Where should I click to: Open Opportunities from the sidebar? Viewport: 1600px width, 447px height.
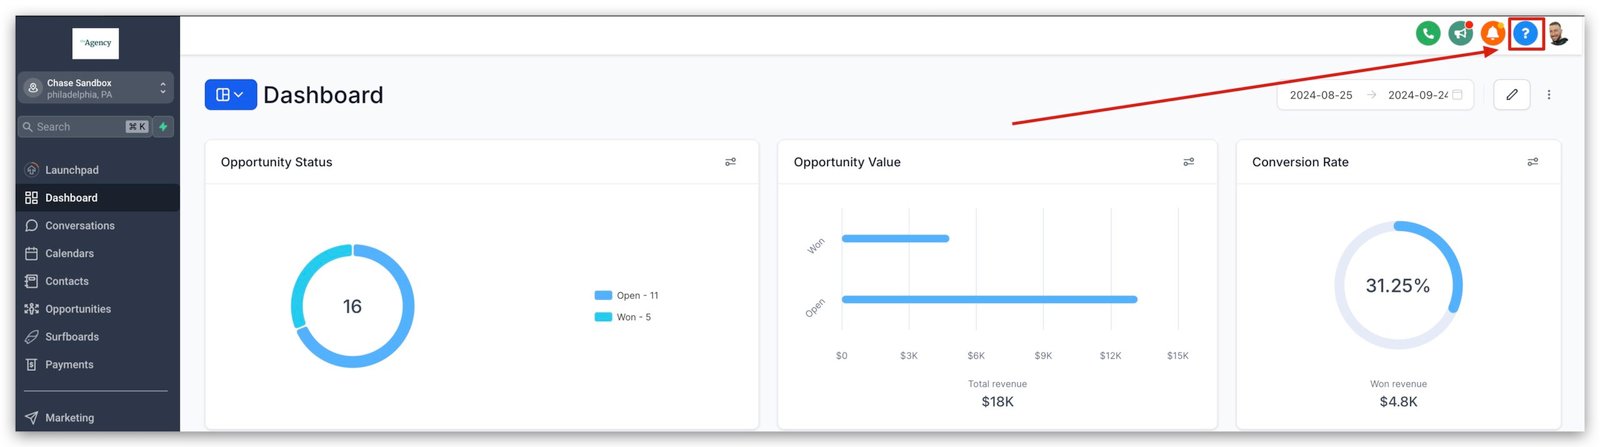click(77, 309)
